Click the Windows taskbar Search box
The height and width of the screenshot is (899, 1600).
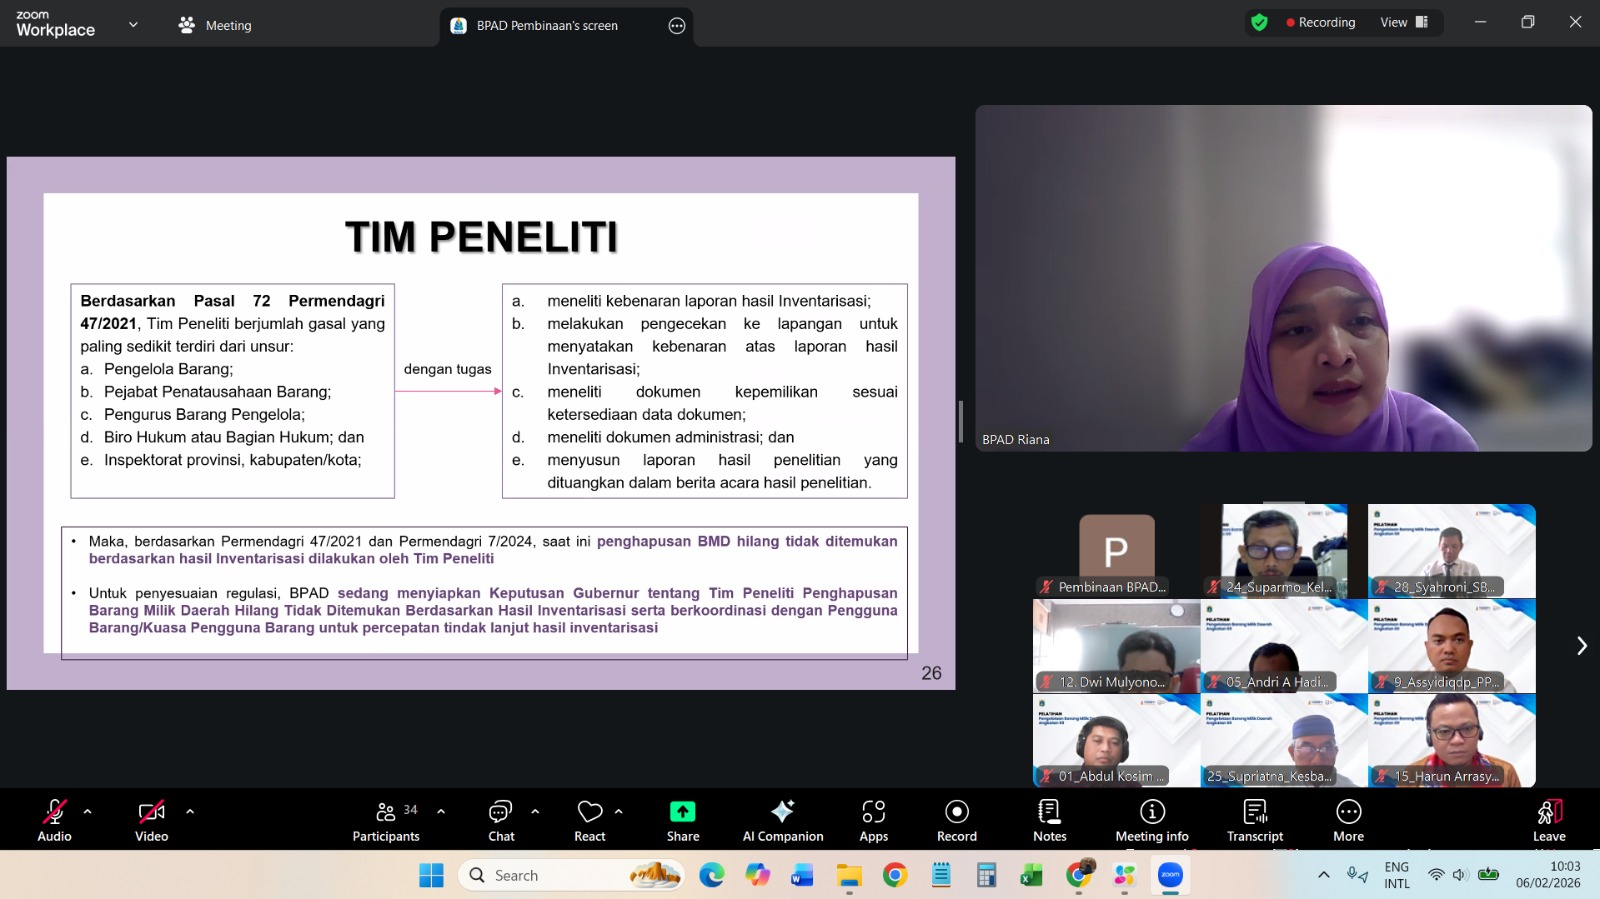tap(560, 875)
